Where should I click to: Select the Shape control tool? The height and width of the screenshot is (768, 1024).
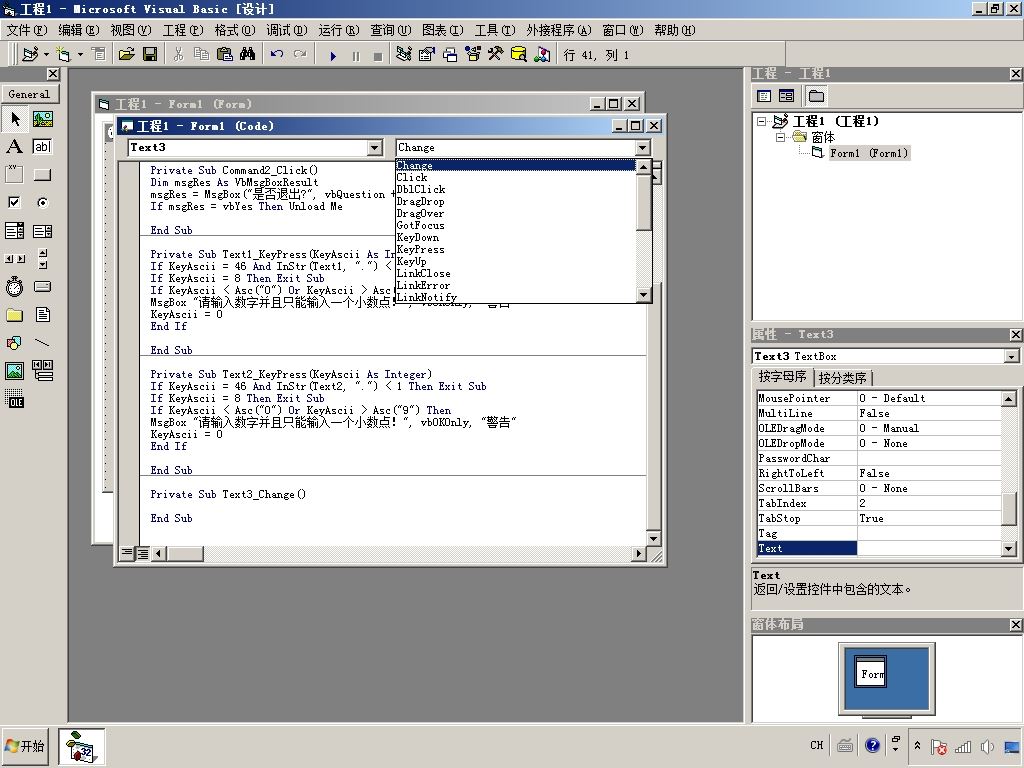point(14,343)
